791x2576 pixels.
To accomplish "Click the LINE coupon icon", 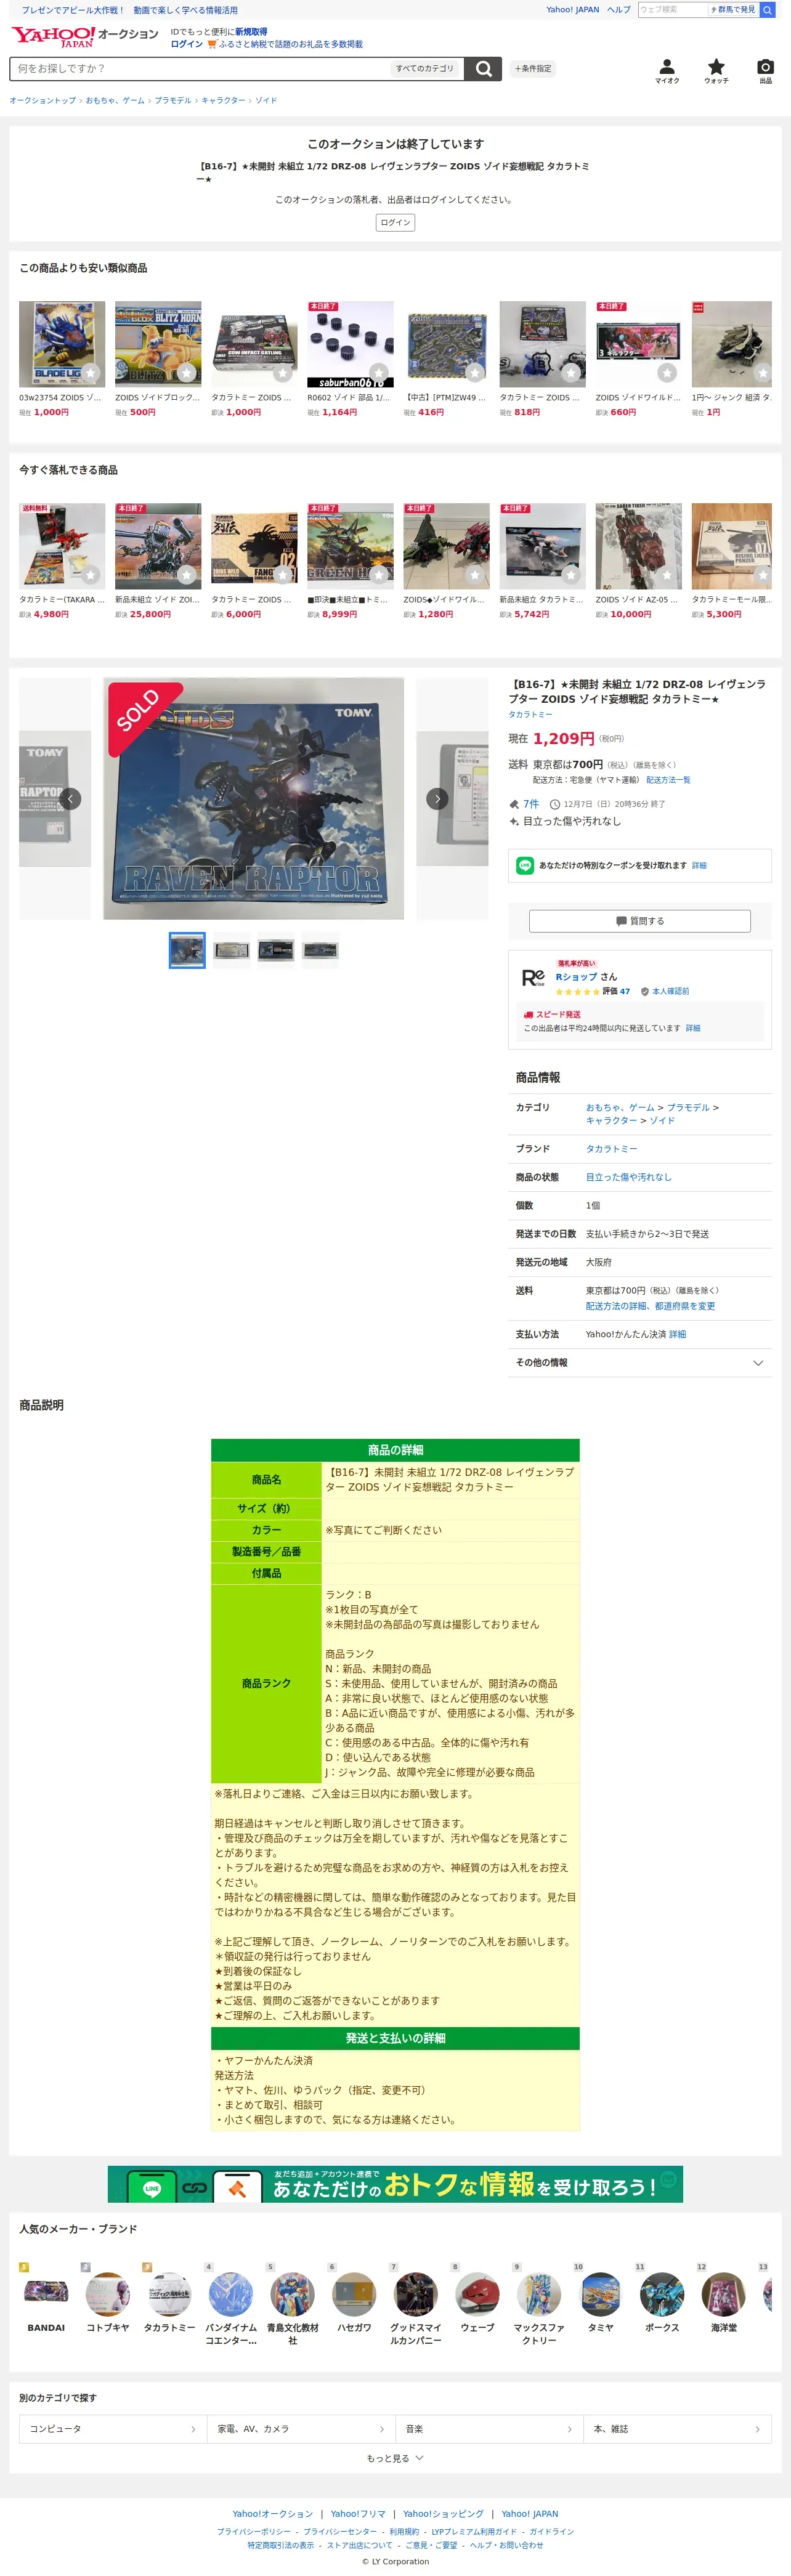I will pyautogui.click(x=524, y=865).
